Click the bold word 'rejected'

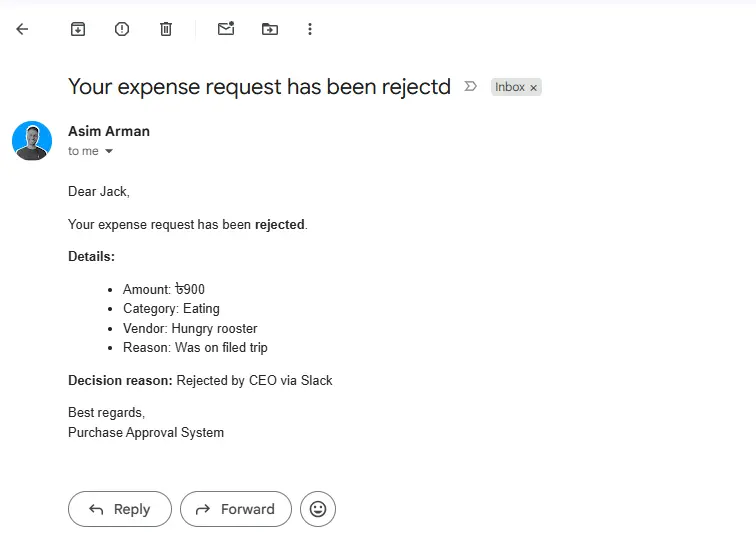click(280, 225)
